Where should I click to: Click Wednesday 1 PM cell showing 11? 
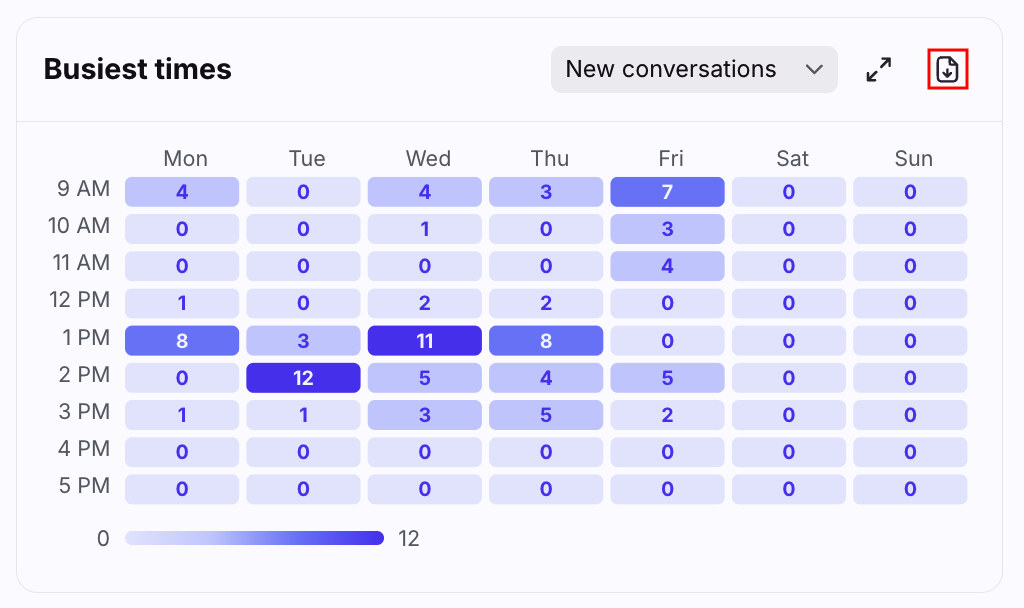coord(425,341)
